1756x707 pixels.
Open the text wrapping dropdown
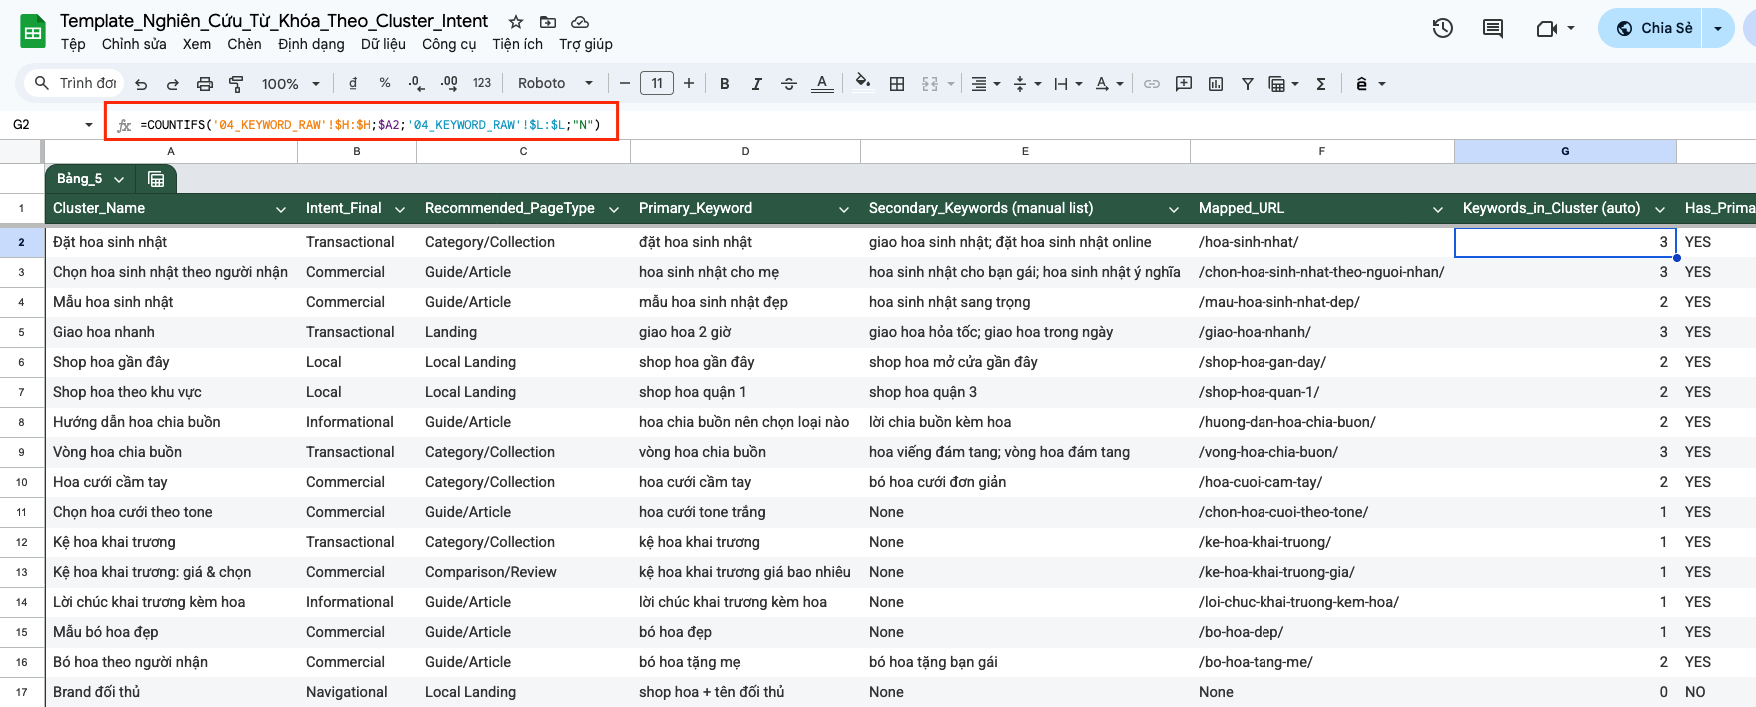click(1068, 84)
